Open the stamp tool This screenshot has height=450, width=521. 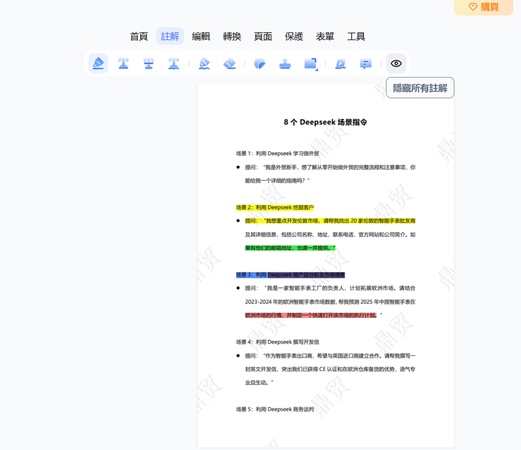pyautogui.click(x=285, y=63)
